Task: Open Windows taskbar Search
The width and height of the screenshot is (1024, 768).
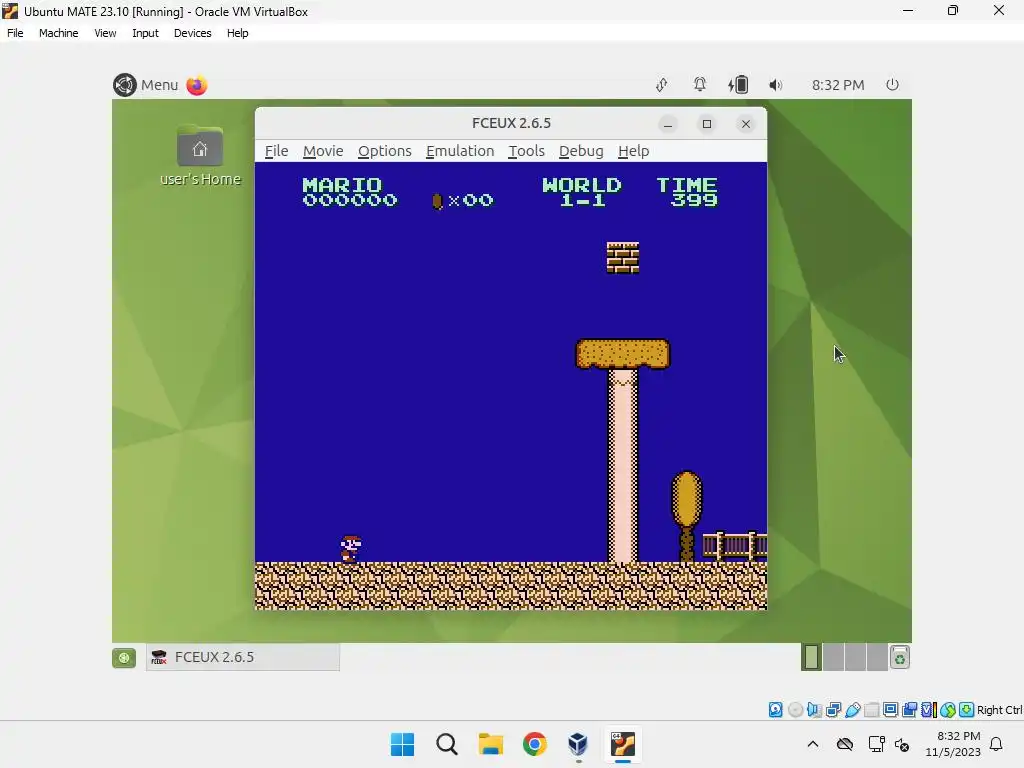Action: (447, 744)
